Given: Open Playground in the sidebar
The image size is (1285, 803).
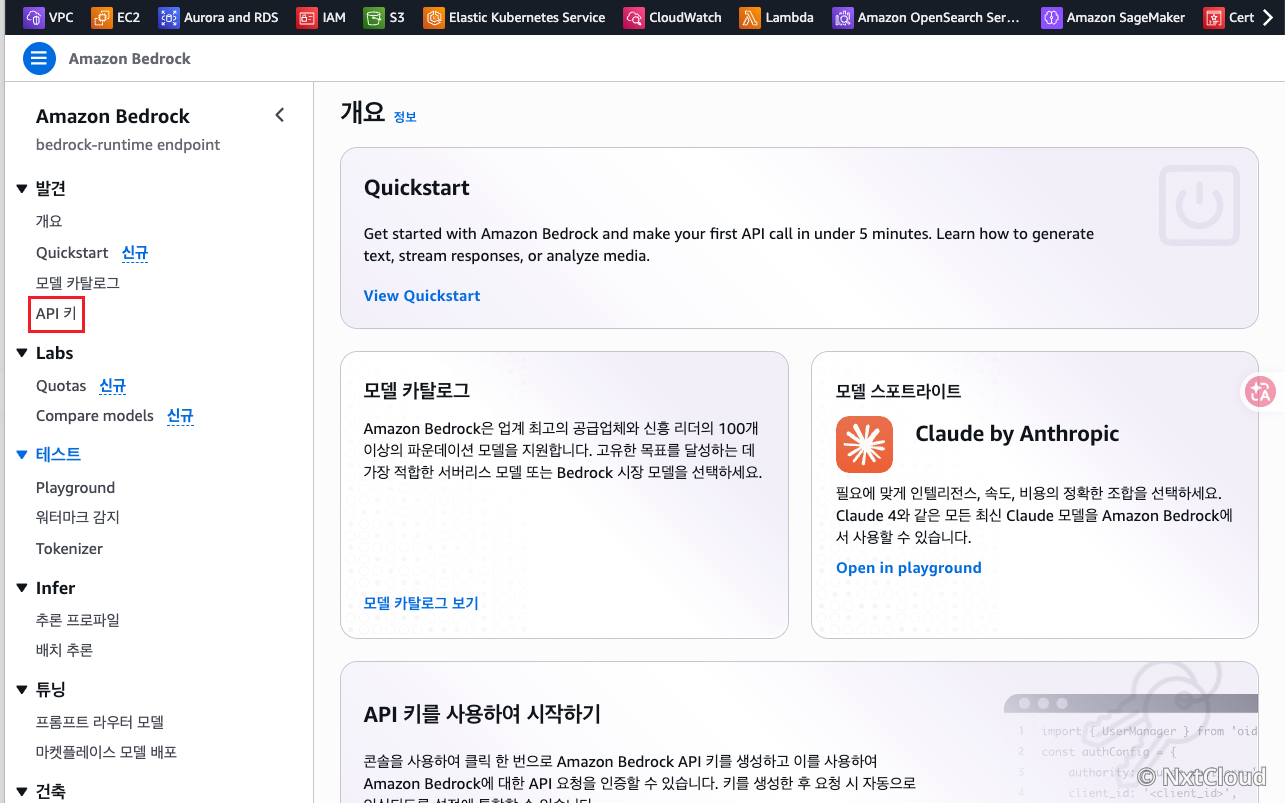Looking at the screenshot, I should click(75, 487).
